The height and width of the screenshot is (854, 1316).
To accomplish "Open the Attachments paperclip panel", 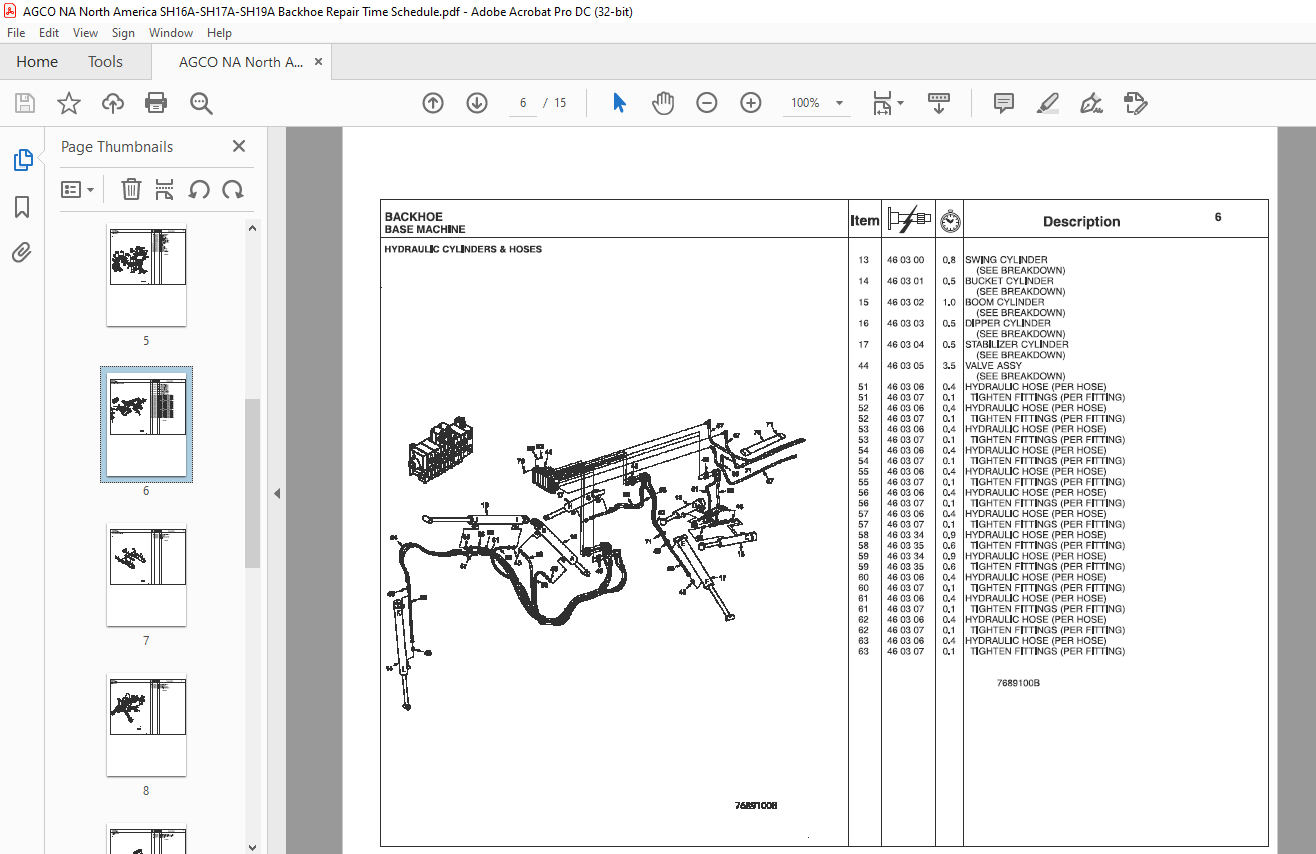I will pos(22,253).
